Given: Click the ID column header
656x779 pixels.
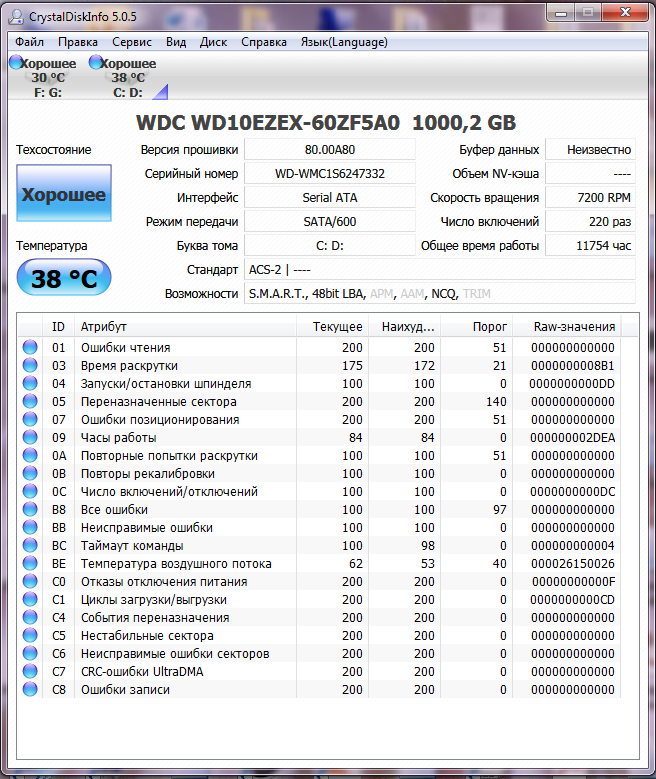Looking at the screenshot, I should (58, 326).
